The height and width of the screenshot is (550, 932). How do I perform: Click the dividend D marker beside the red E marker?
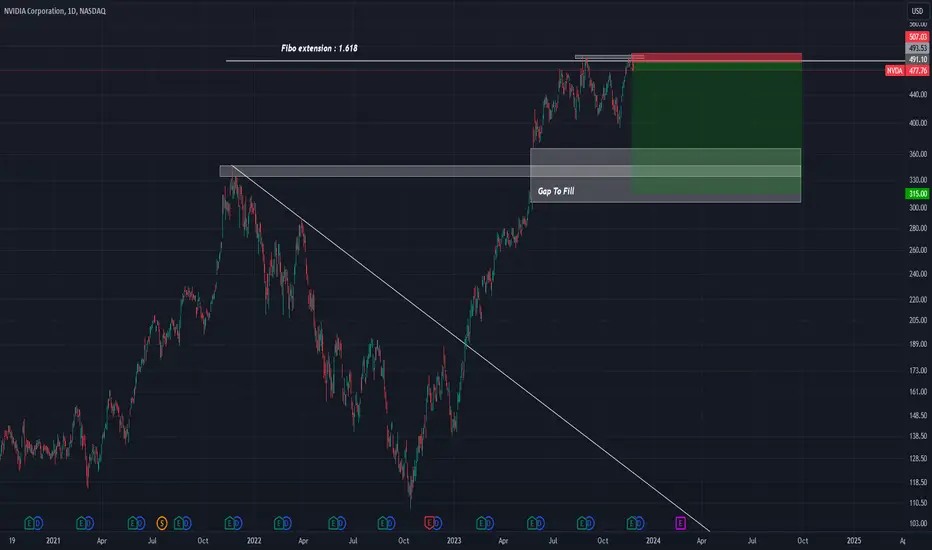437,523
